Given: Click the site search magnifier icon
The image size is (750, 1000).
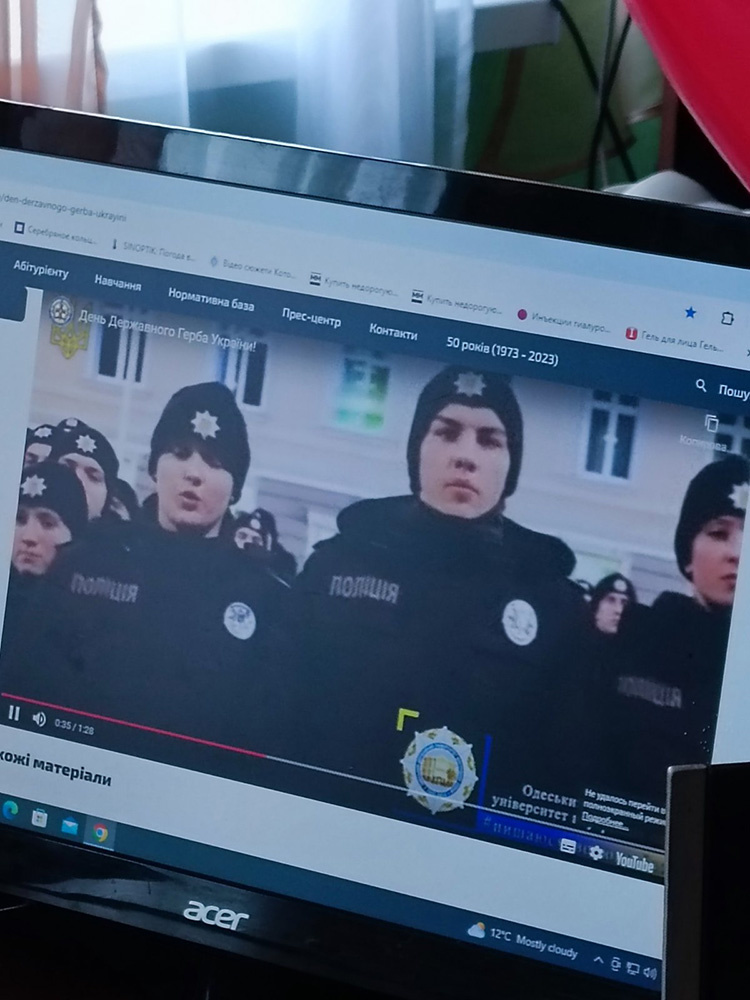Looking at the screenshot, I should (701, 386).
